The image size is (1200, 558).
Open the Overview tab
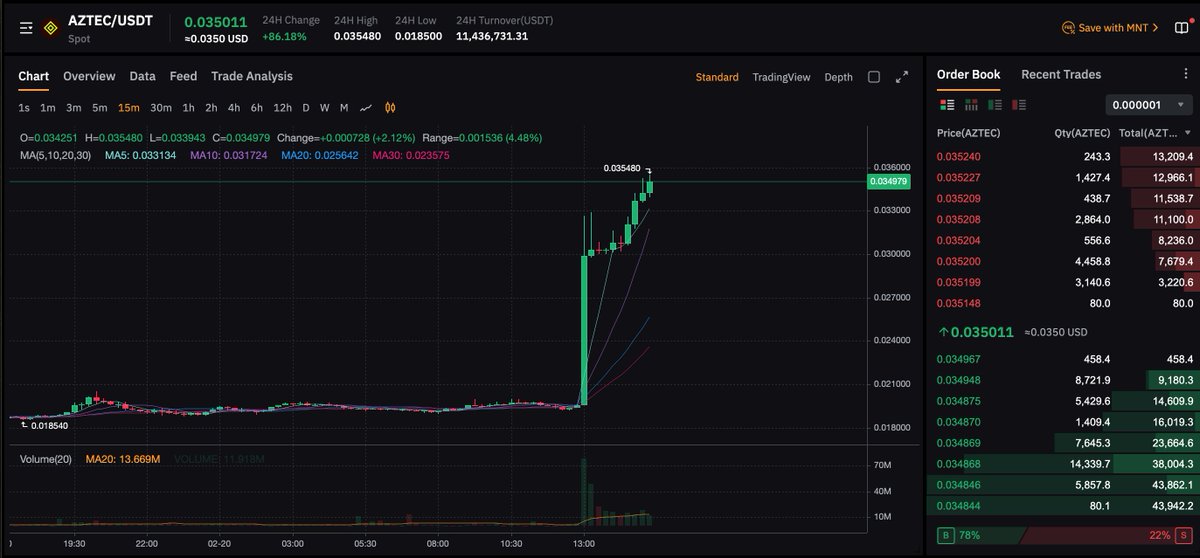[x=89, y=76]
